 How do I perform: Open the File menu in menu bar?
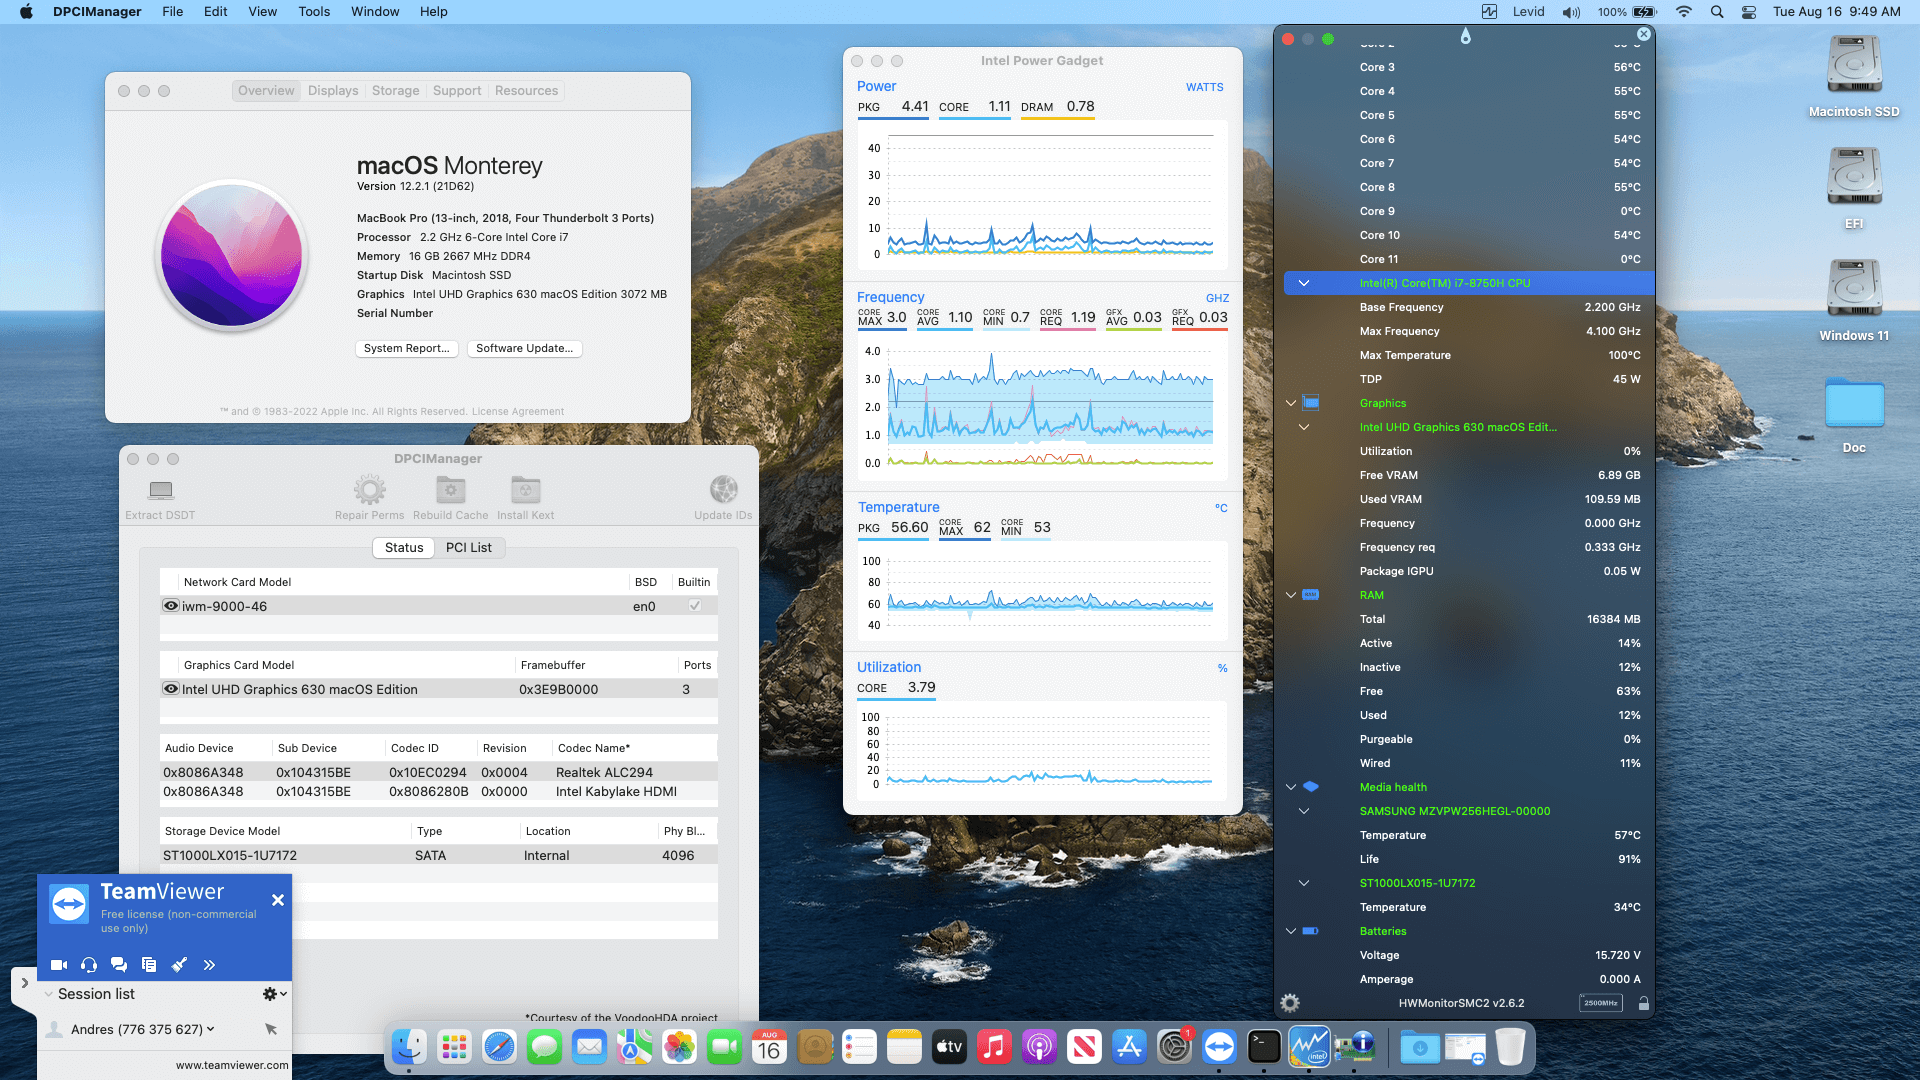(x=172, y=12)
